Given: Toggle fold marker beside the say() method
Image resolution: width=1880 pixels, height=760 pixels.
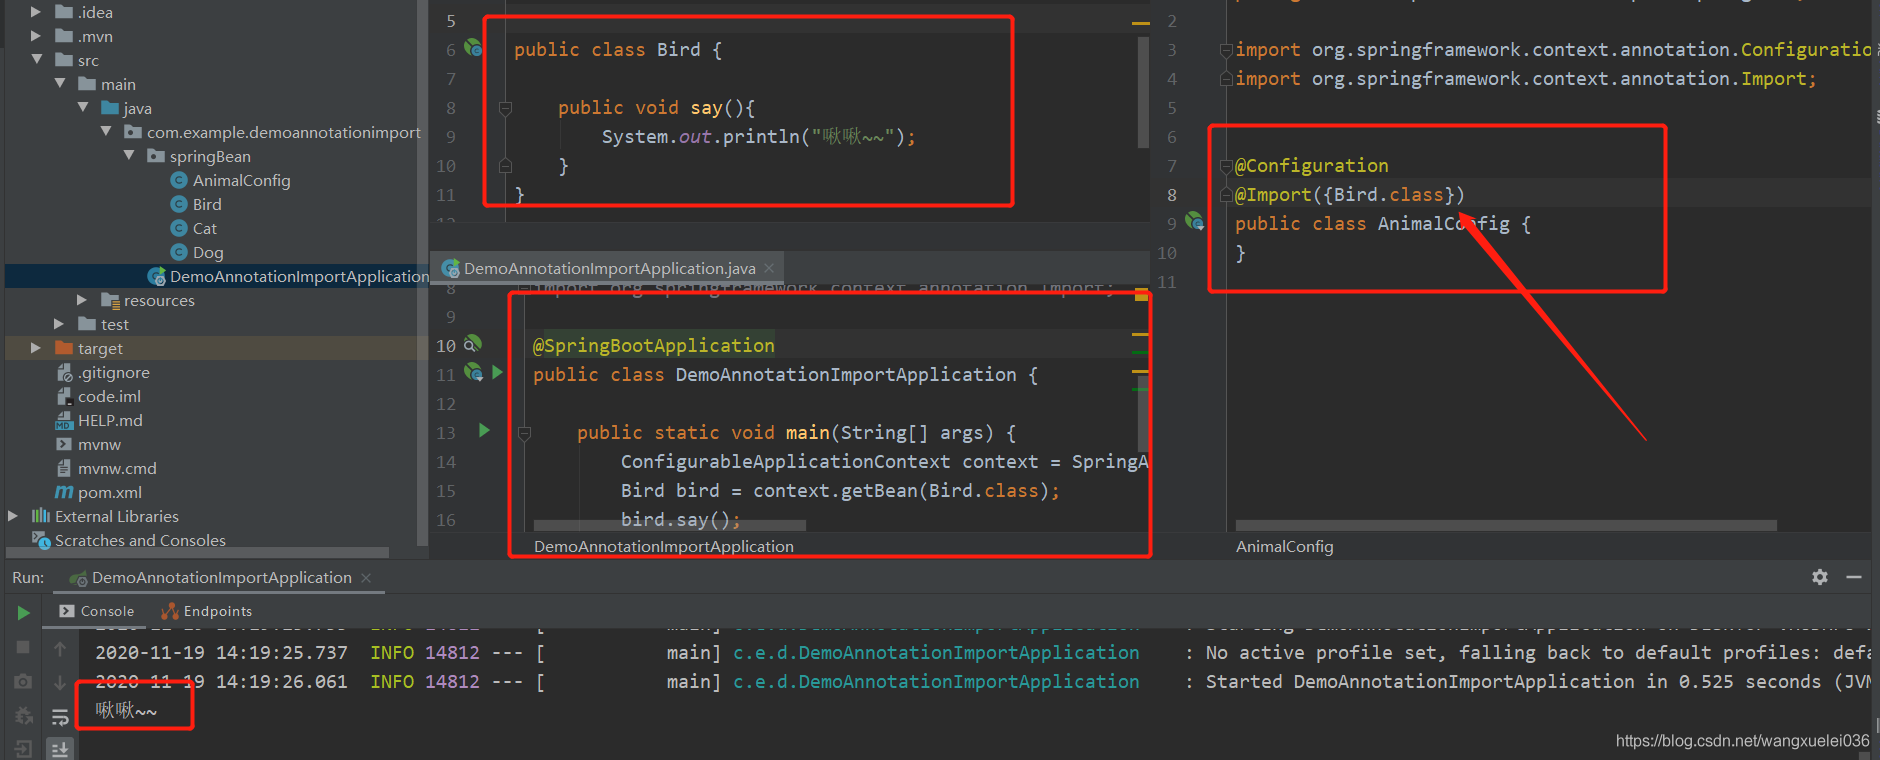Looking at the screenshot, I should coord(505,108).
